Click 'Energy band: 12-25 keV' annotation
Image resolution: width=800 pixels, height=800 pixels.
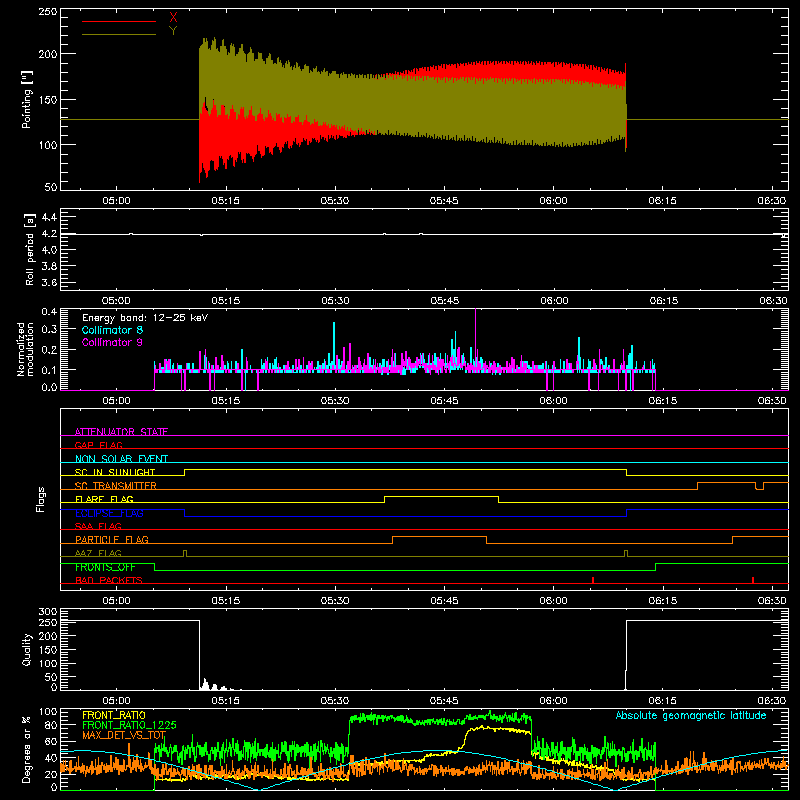tap(145, 318)
